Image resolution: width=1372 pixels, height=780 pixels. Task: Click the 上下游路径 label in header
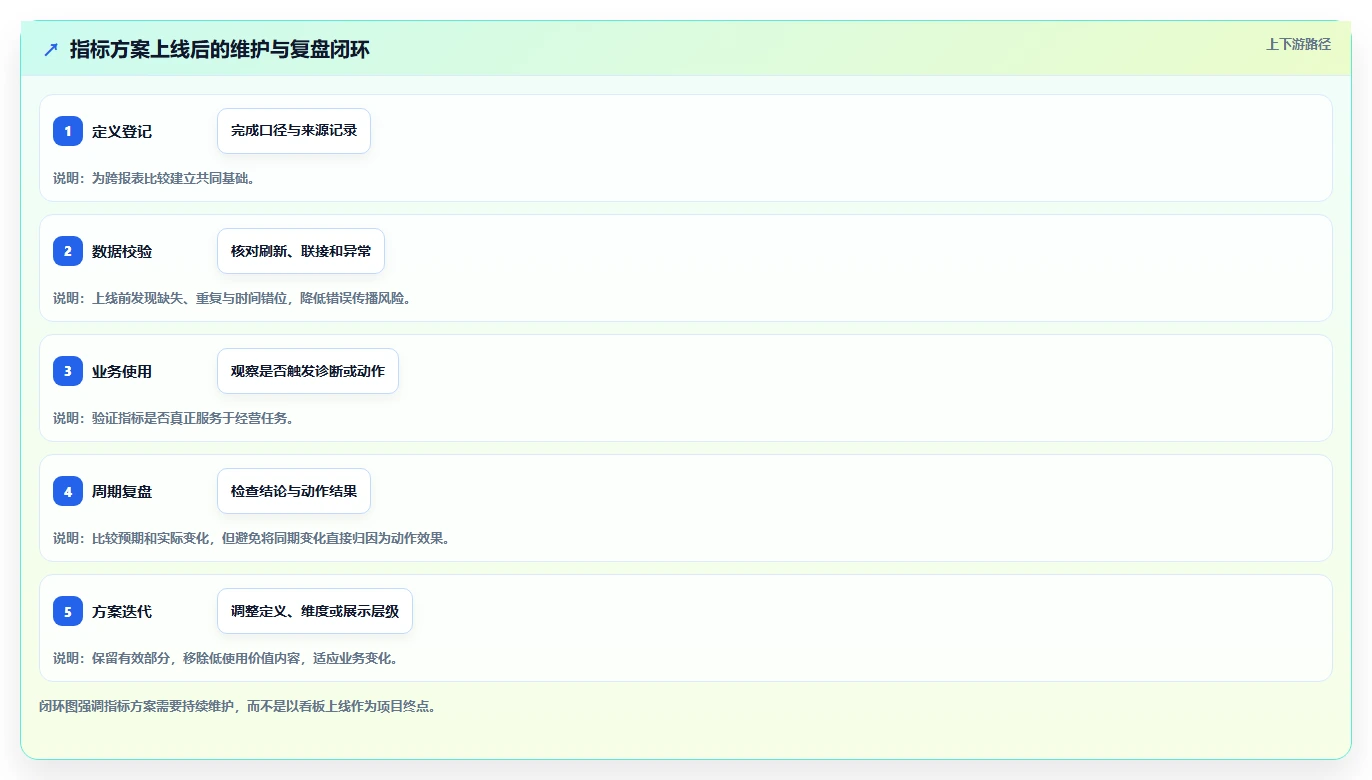(x=1298, y=44)
